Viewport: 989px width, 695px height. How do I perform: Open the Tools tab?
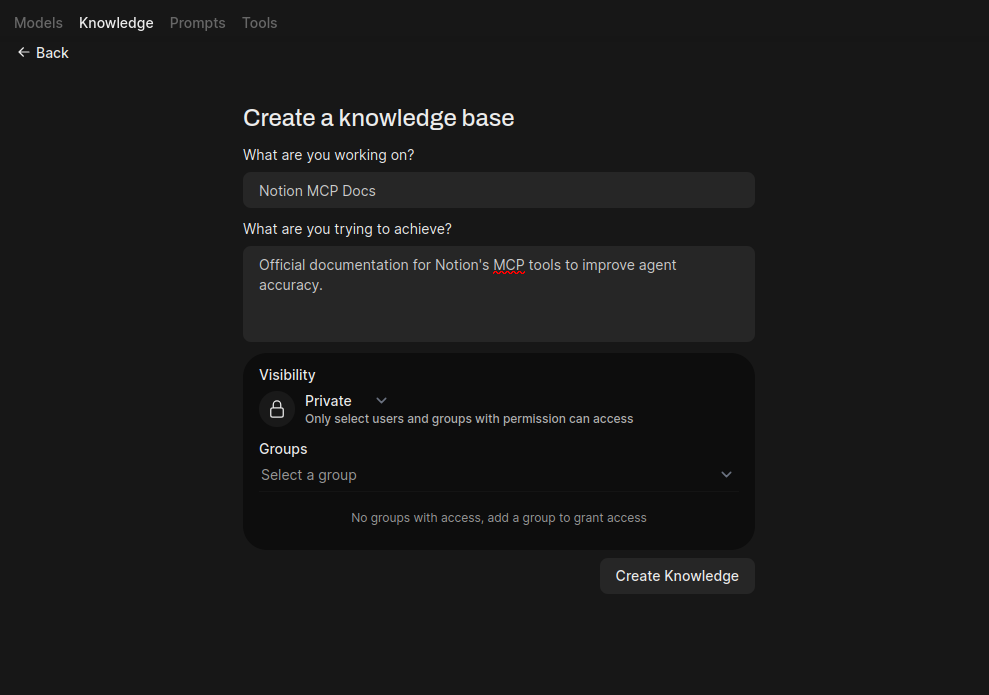(259, 22)
